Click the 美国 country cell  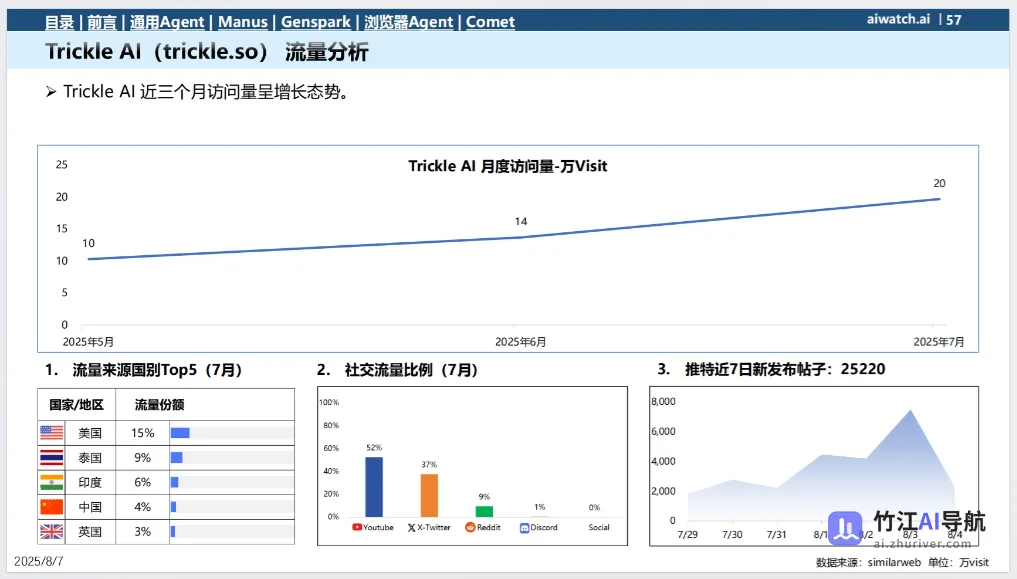tap(90, 433)
